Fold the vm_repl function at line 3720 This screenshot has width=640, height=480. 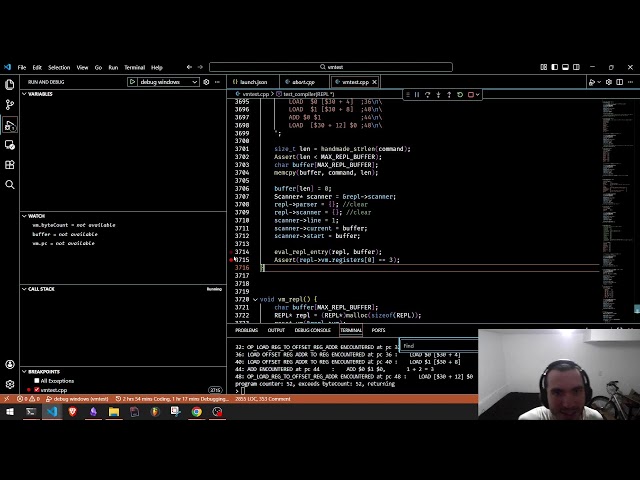tap(255, 300)
